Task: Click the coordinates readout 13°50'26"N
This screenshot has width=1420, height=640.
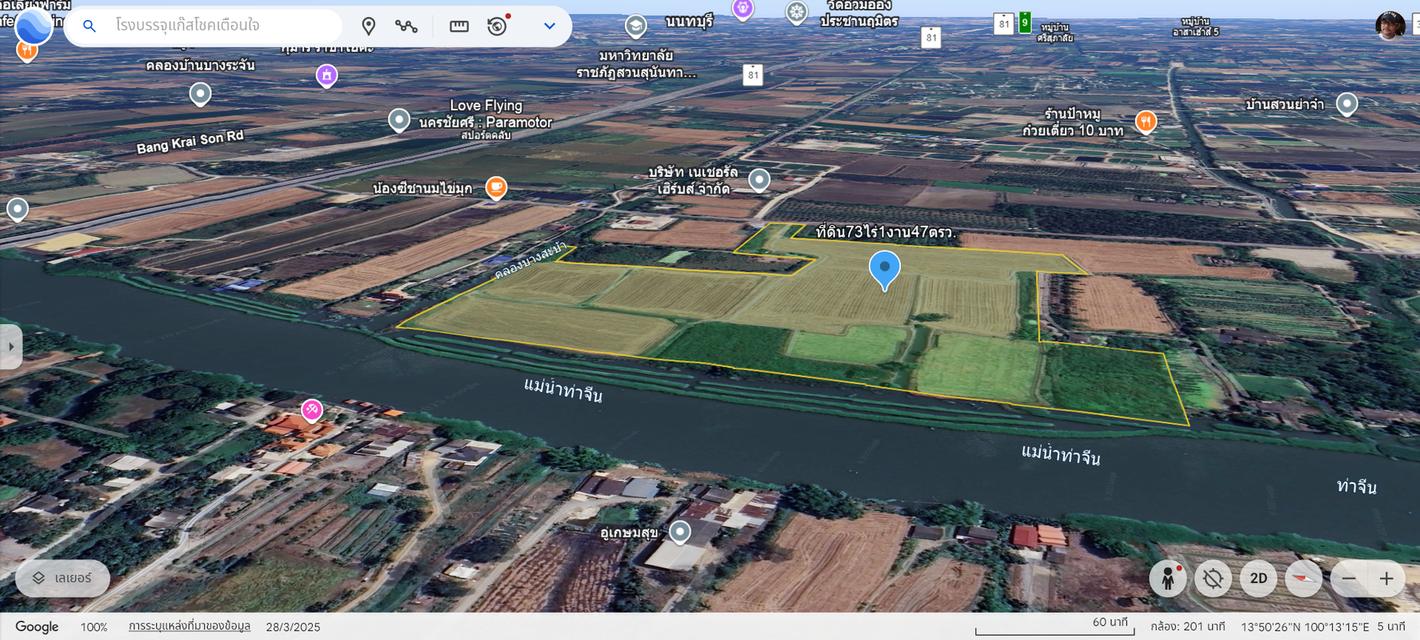Action: tap(1305, 627)
